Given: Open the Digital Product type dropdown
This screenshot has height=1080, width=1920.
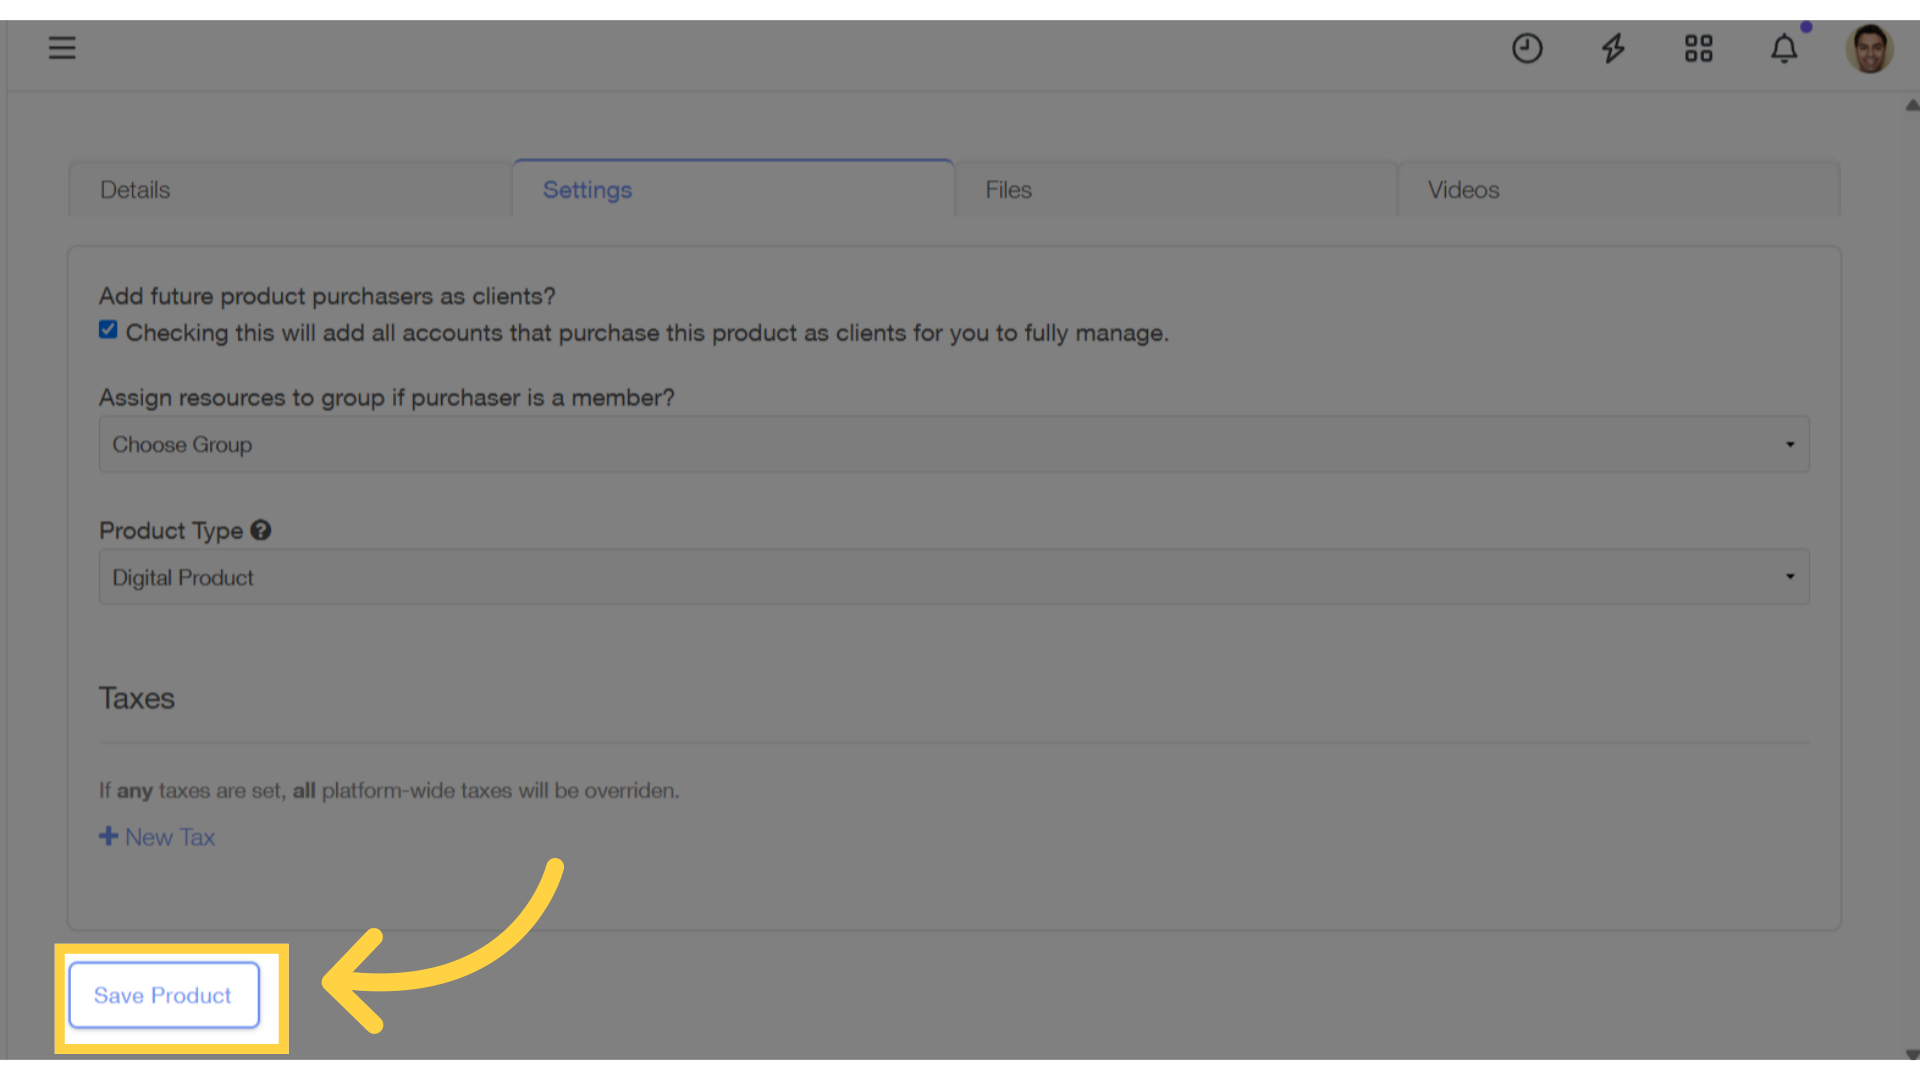Looking at the screenshot, I should click(x=953, y=577).
